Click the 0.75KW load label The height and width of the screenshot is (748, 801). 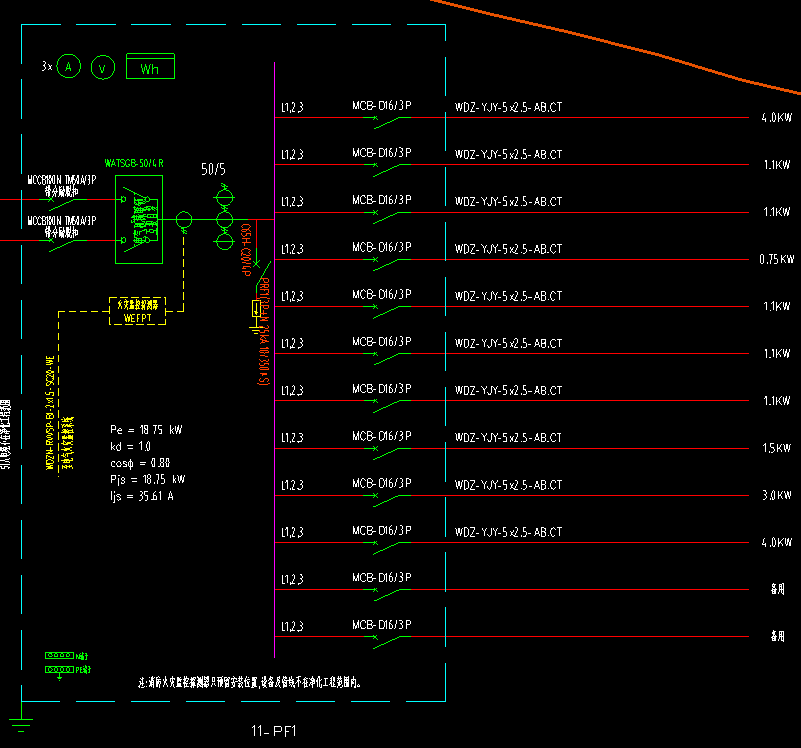(776, 260)
